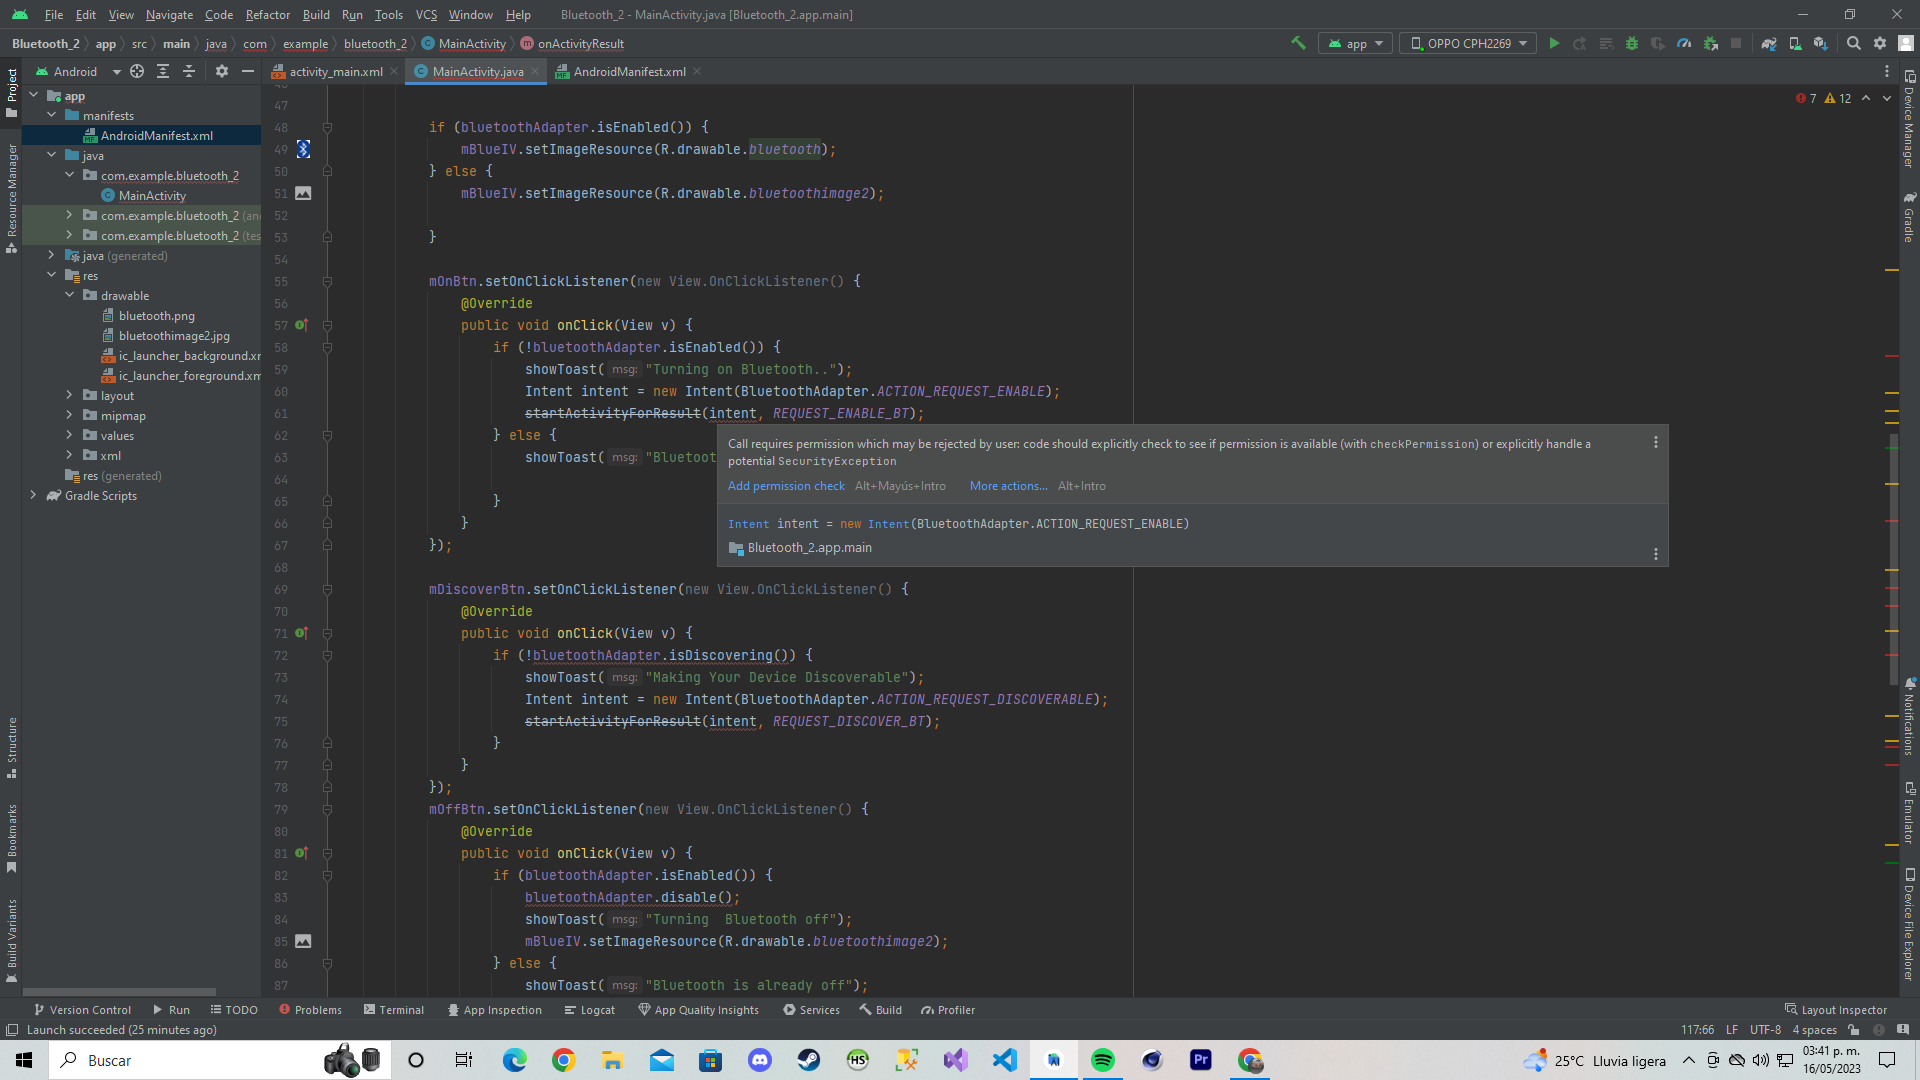
Task: Jump to previous highlighted error arrow
Action: 1866,98
